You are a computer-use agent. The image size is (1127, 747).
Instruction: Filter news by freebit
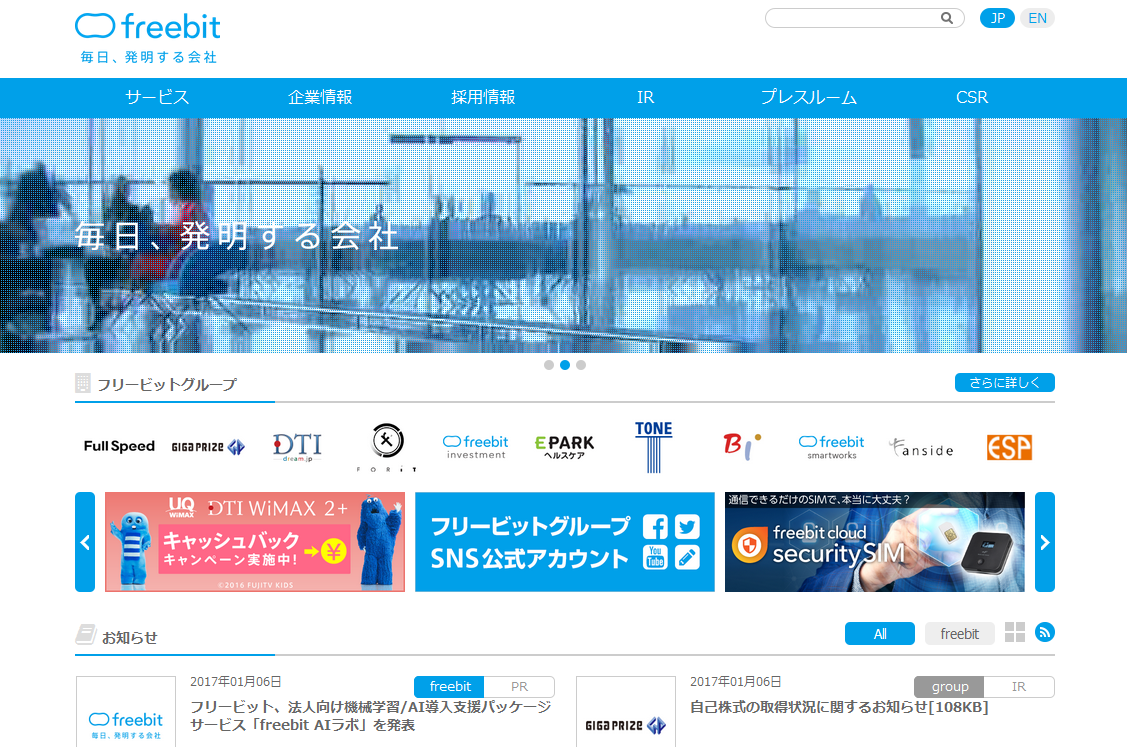(x=960, y=633)
